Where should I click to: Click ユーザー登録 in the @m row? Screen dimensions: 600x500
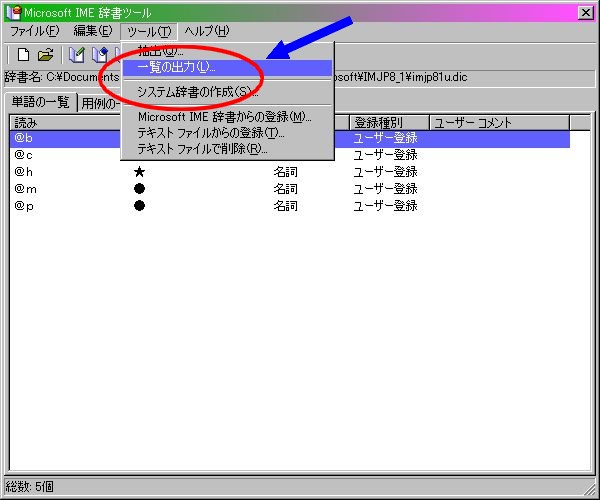385,189
